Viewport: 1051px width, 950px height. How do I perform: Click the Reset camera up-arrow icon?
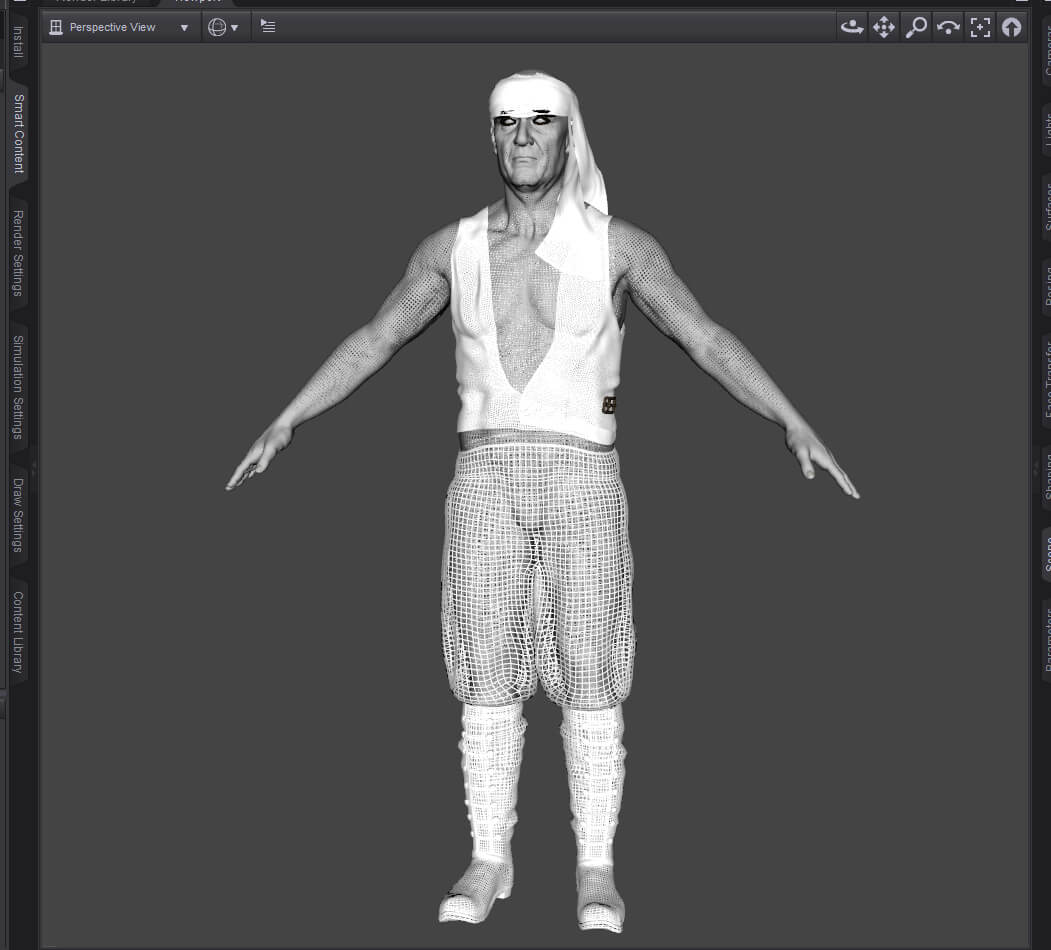(x=1011, y=27)
